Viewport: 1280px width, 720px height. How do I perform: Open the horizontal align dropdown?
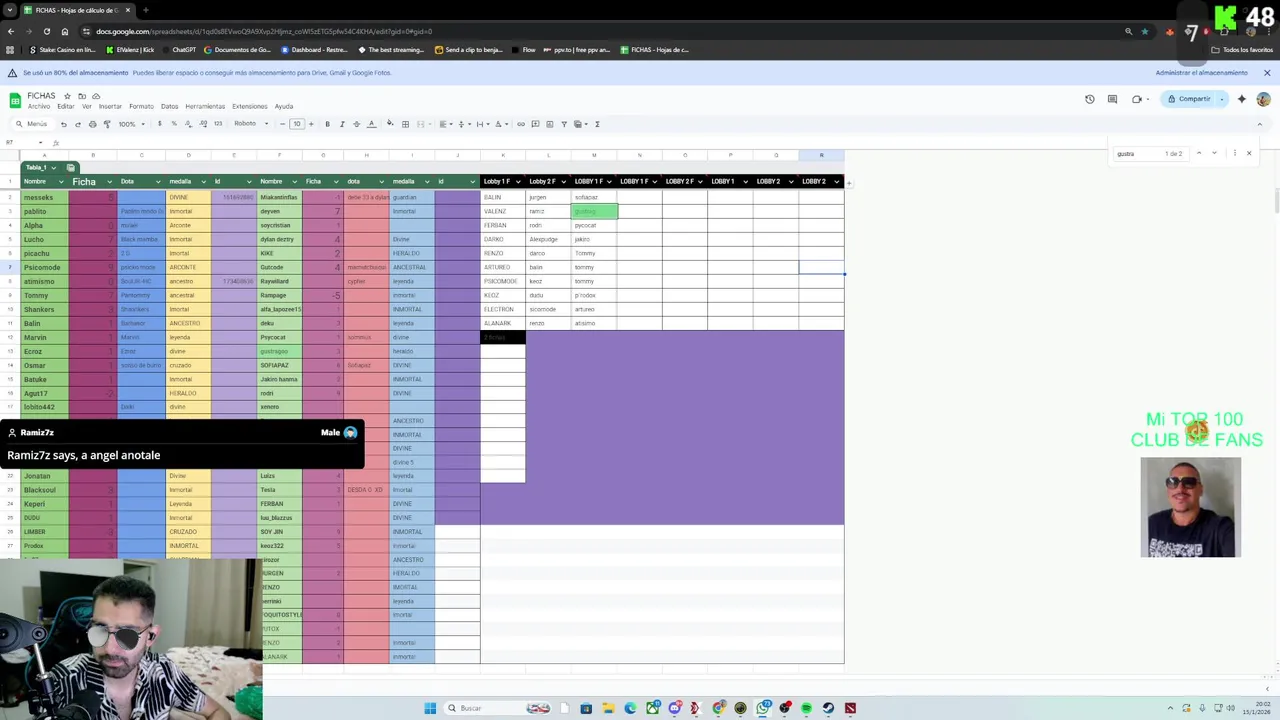point(446,124)
